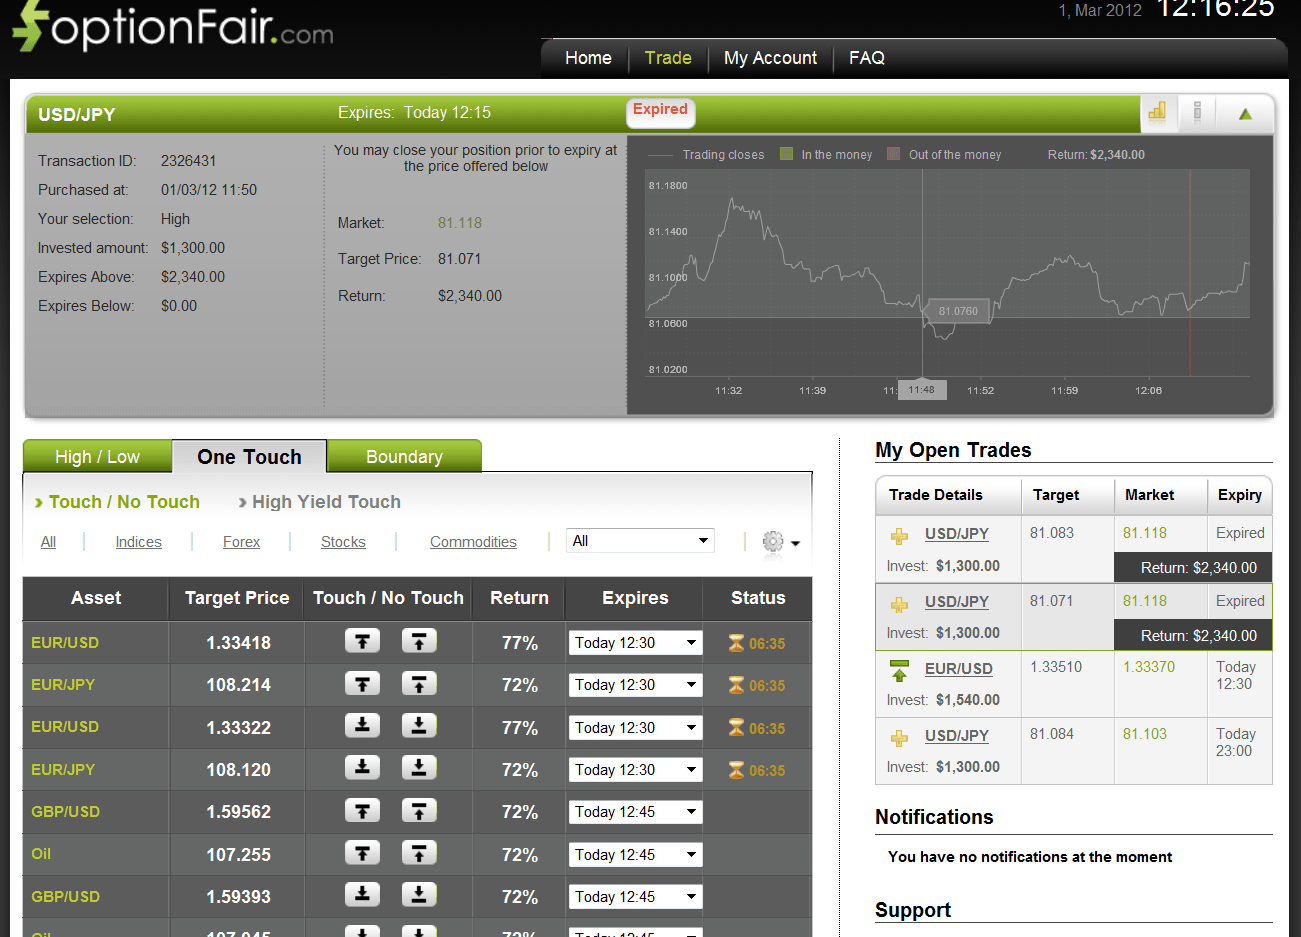The height and width of the screenshot is (937, 1301).
Task: Click the Forex filter link
Action: tap(241, 541)
